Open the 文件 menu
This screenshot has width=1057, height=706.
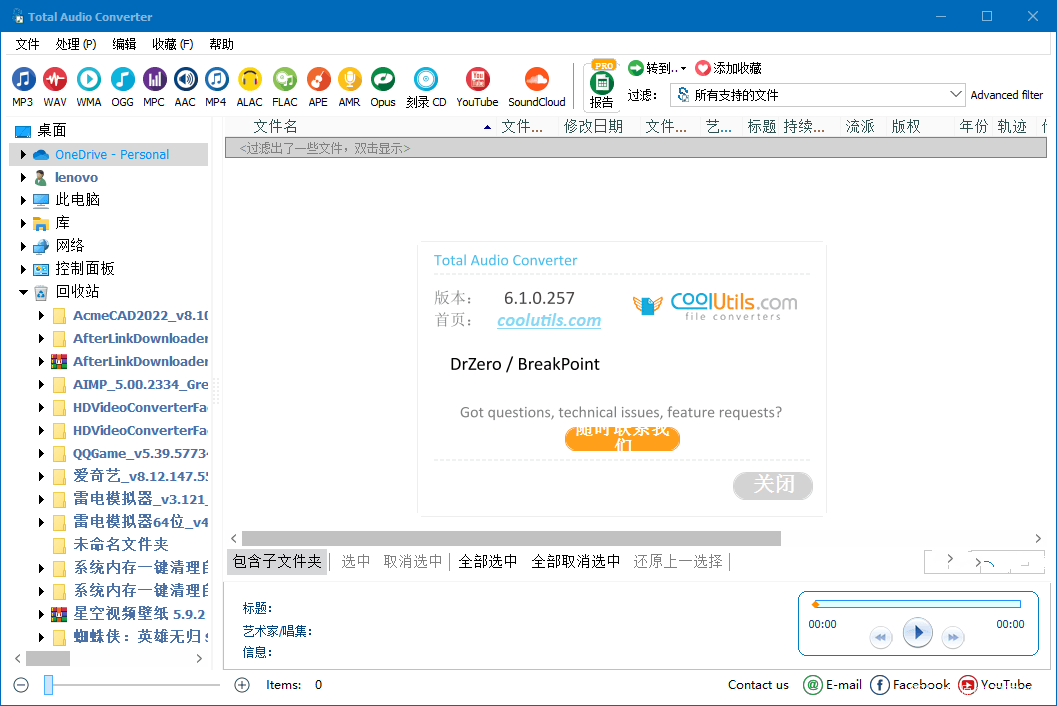click(27, 45)
